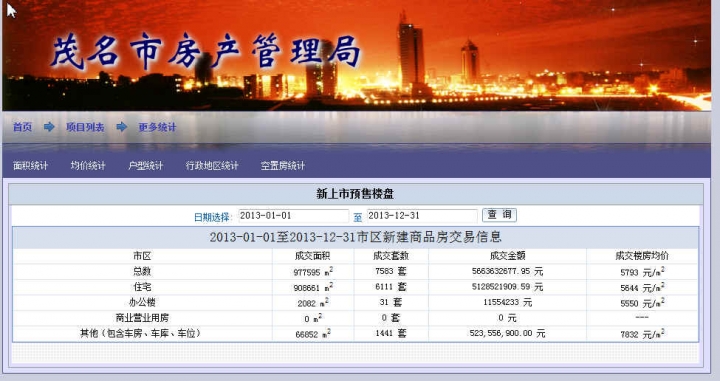Click the end date field 2013-12-31

[422, 216]
